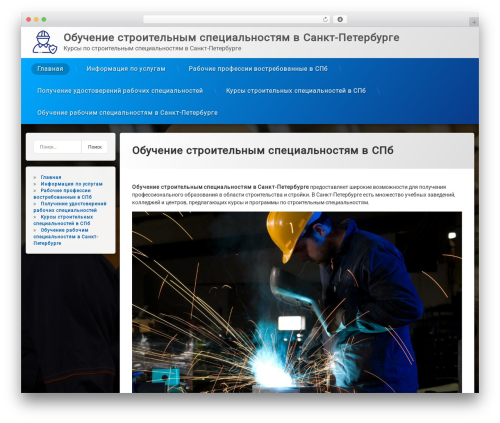The height and width of the screenshot is (423, 500).
Task: Click the red window close dot
Action: point(29,19)
